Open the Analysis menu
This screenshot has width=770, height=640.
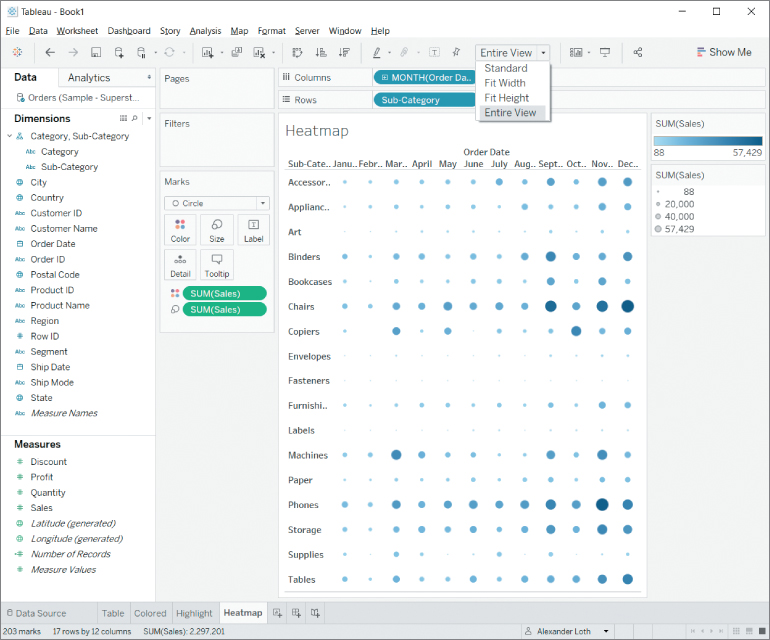(x=205, y=31)
